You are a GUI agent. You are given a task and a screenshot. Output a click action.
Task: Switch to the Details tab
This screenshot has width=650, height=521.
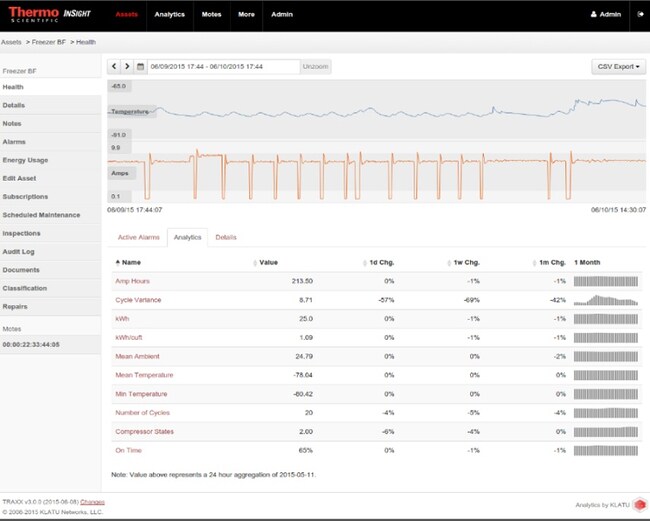coord(225,237)
